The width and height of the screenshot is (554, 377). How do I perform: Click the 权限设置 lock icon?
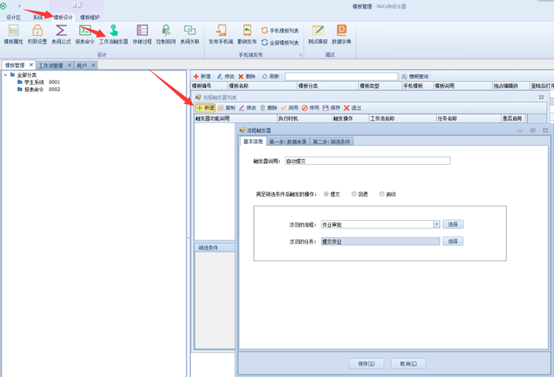click(x=37, y=34)
